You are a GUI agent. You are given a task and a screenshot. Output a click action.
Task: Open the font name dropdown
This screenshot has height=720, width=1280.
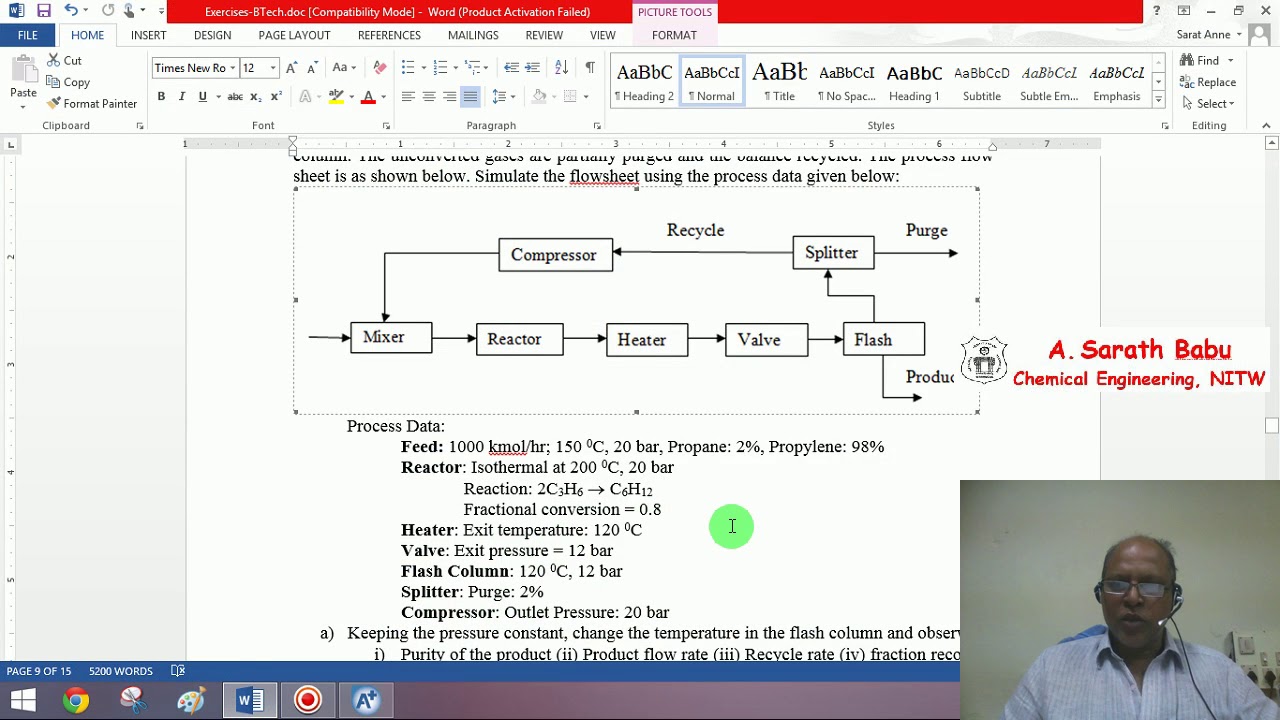[x=232, y=68]
